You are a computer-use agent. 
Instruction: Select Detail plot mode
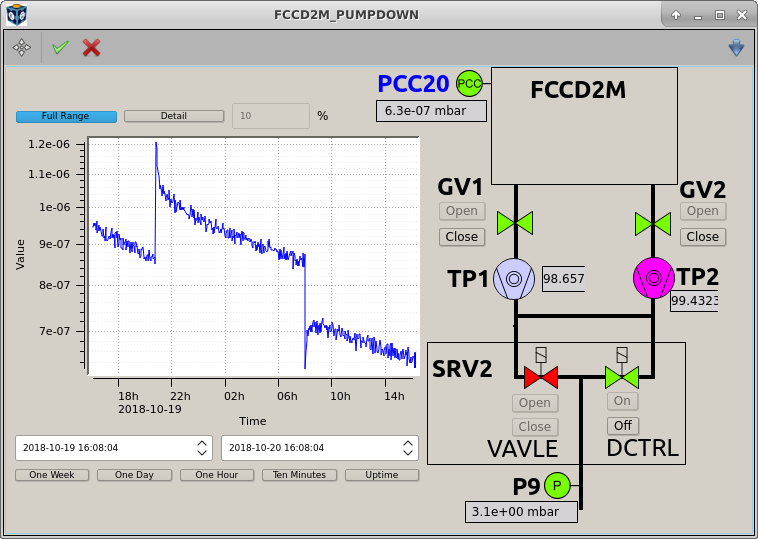174,116
